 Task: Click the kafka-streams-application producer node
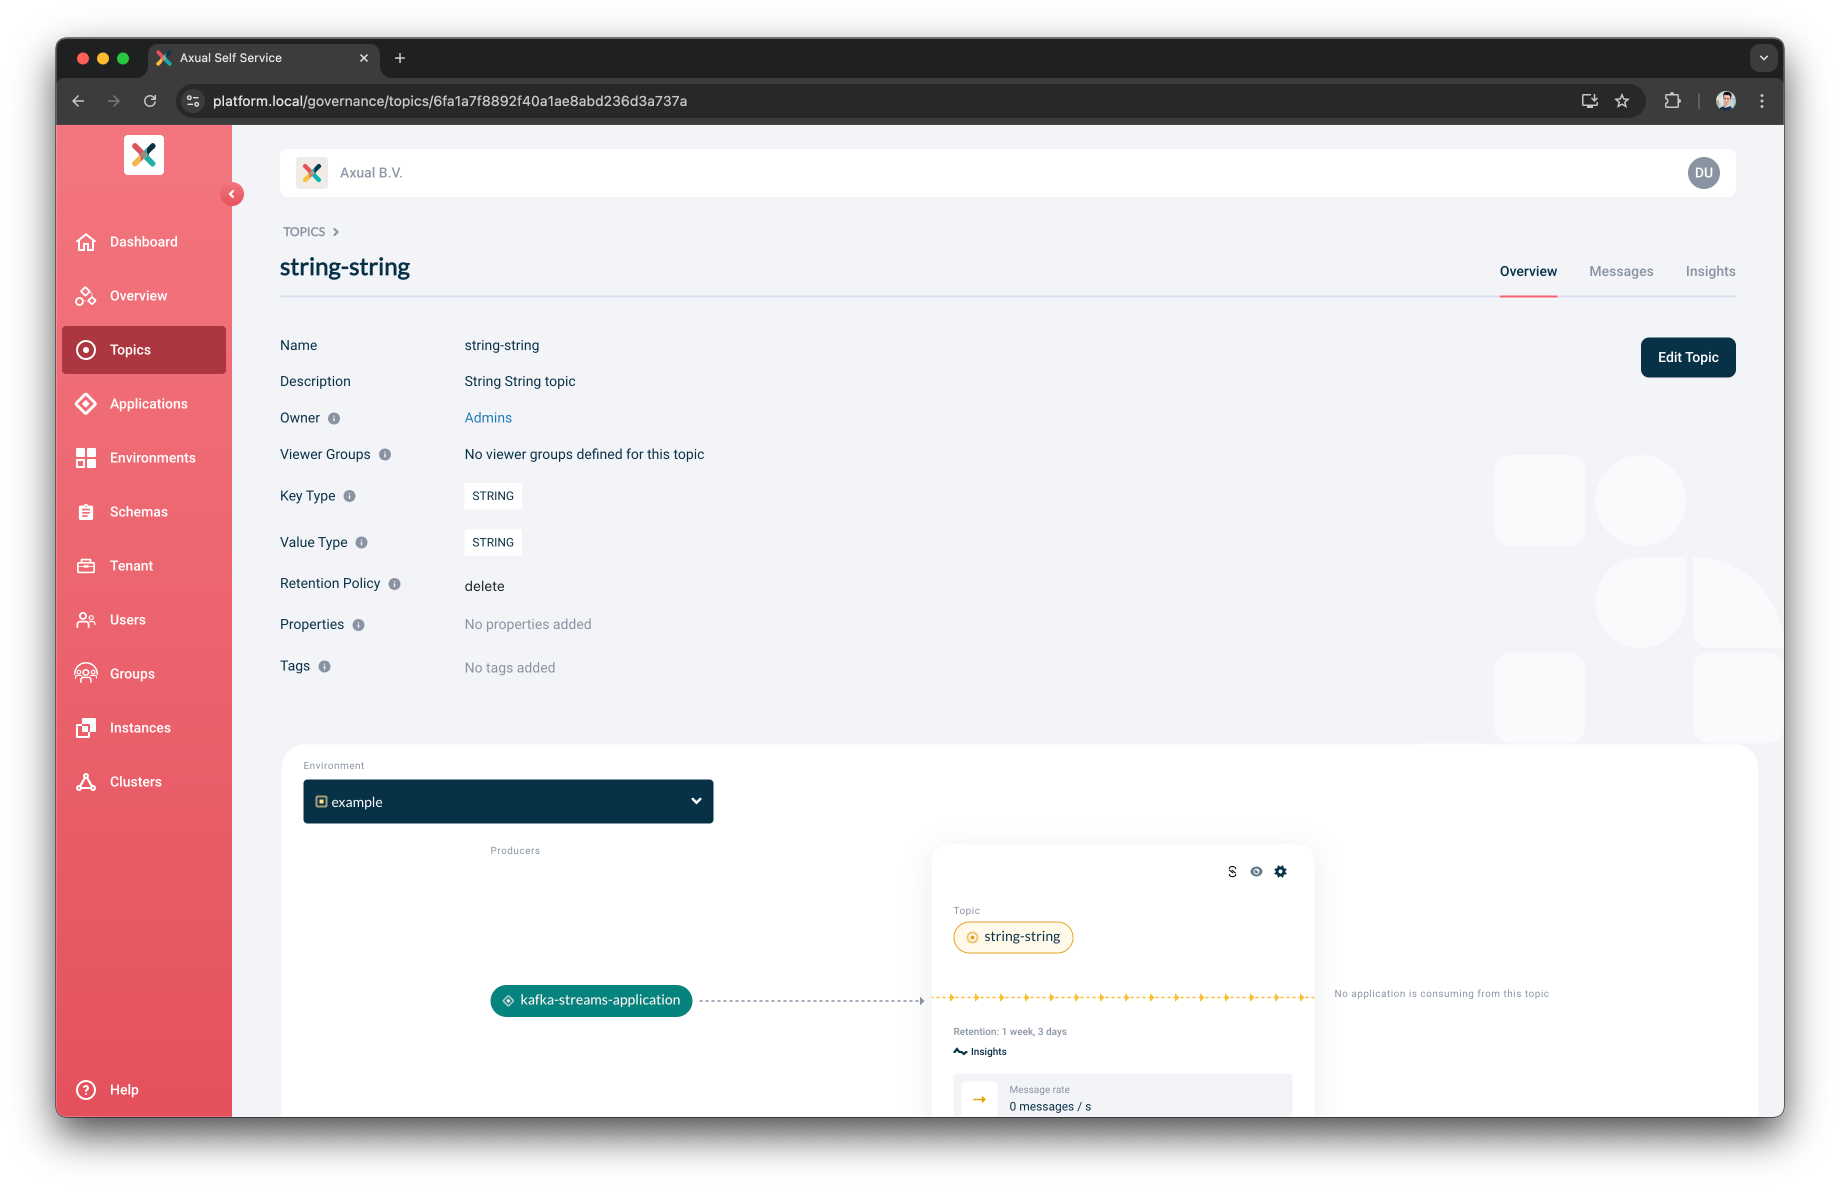591,1000
